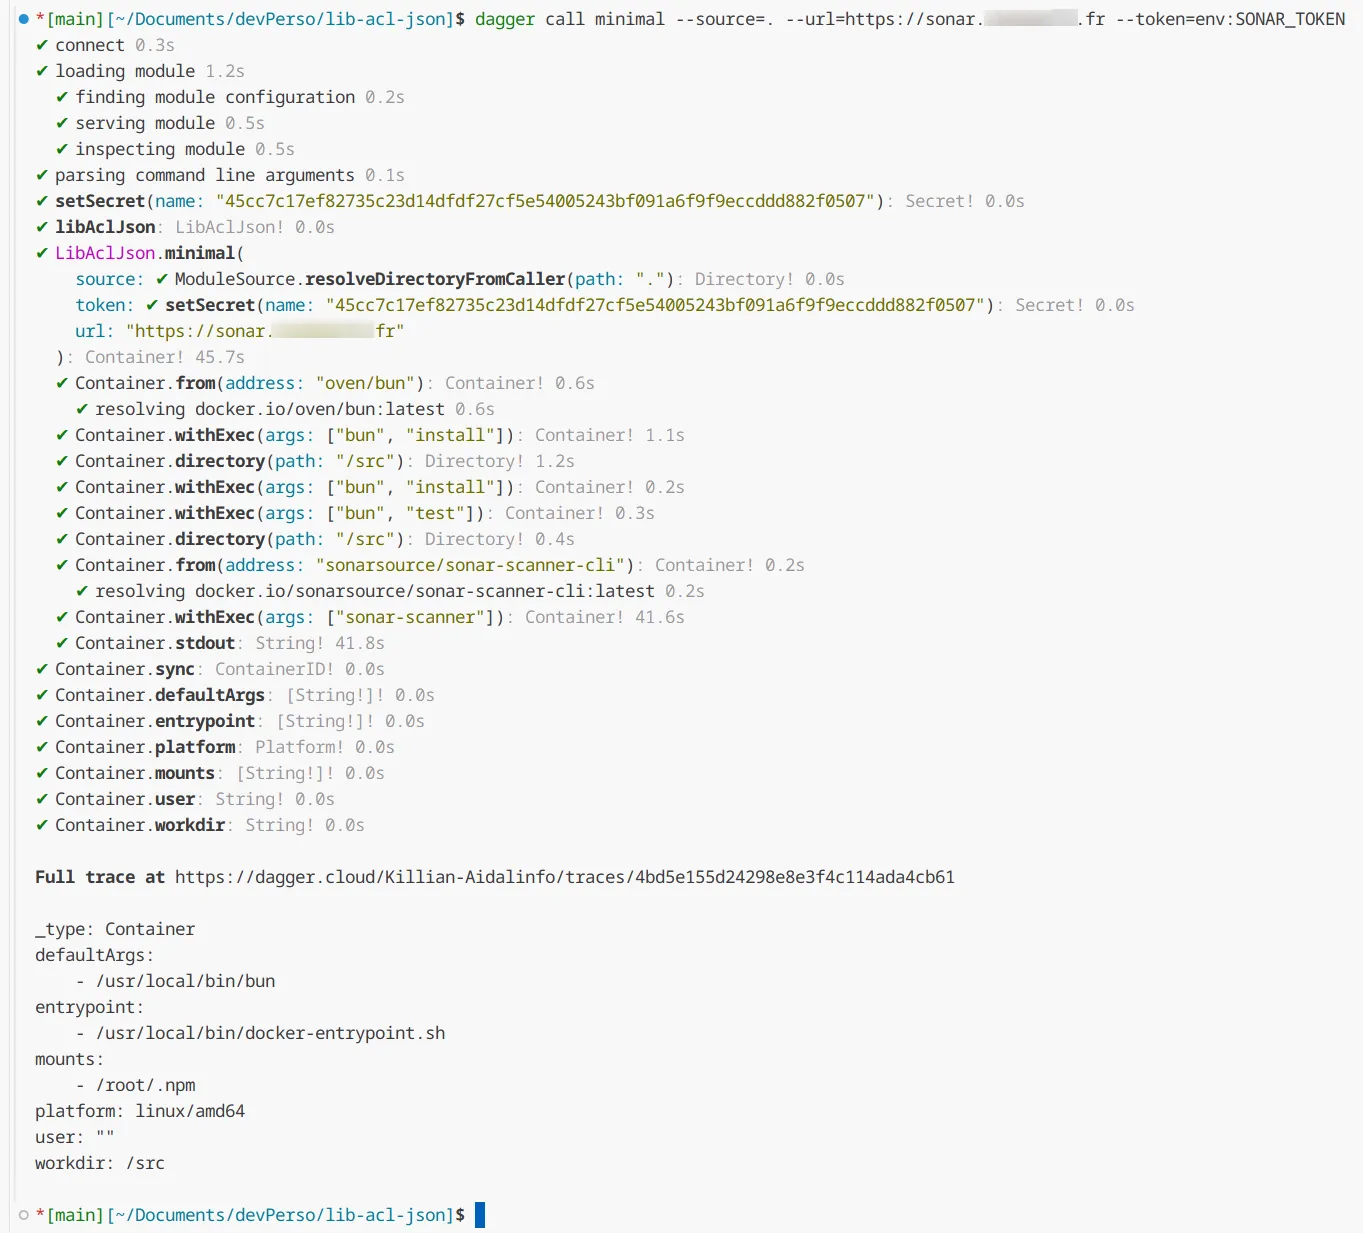1364x1234 pixels.
Task: Click the checkmark beside 'libAclJson: LibAclJson!'
Action: coord(42,227)
